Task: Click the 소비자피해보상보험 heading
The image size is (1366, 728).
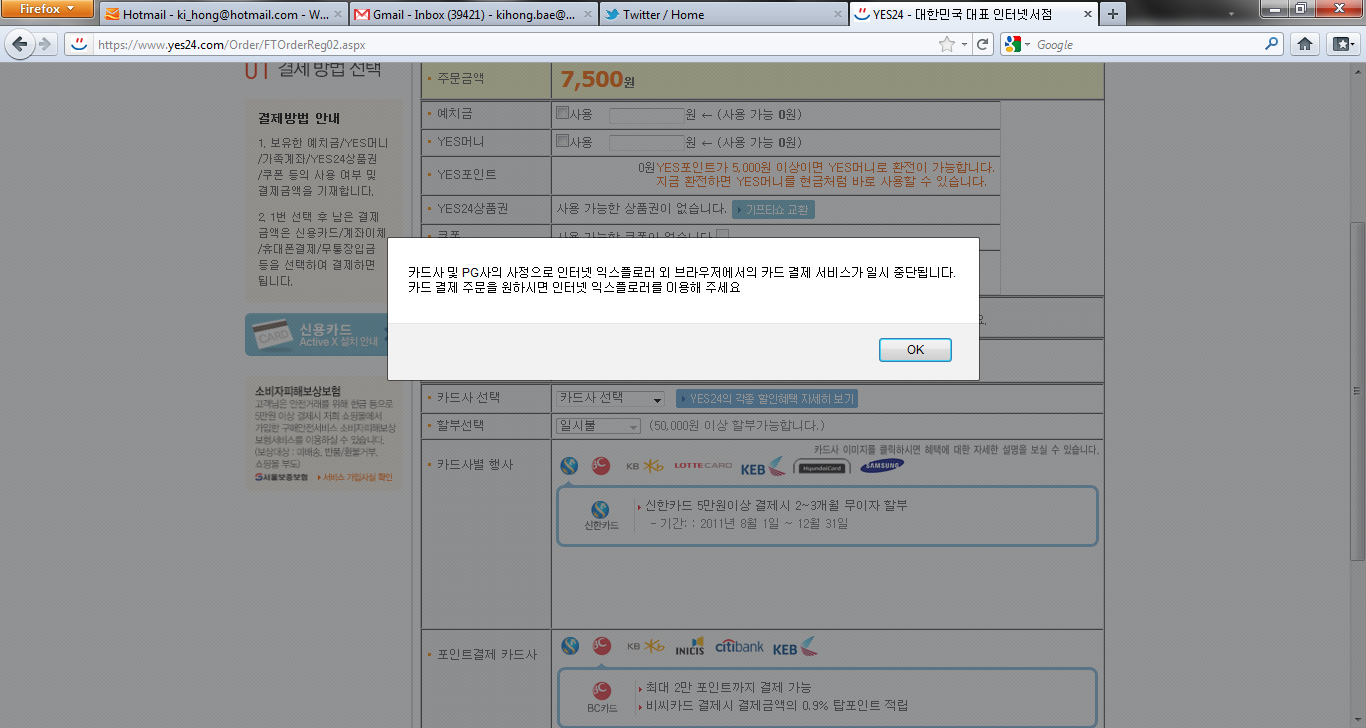Action: [298, 391]
